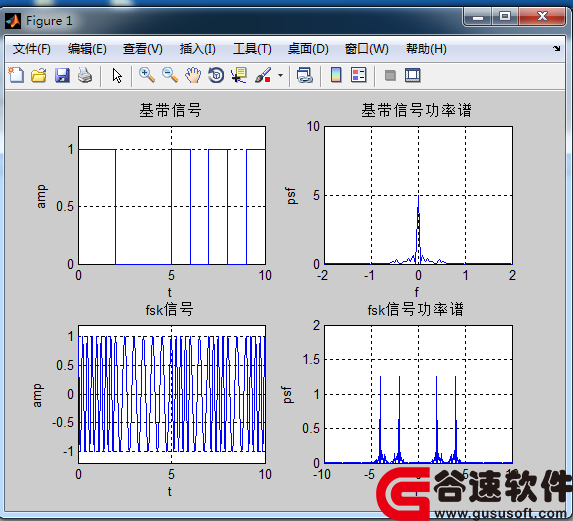Toggle the Insert Colorbar button
The image size is (573, 521).
click(x=336, y=76)
